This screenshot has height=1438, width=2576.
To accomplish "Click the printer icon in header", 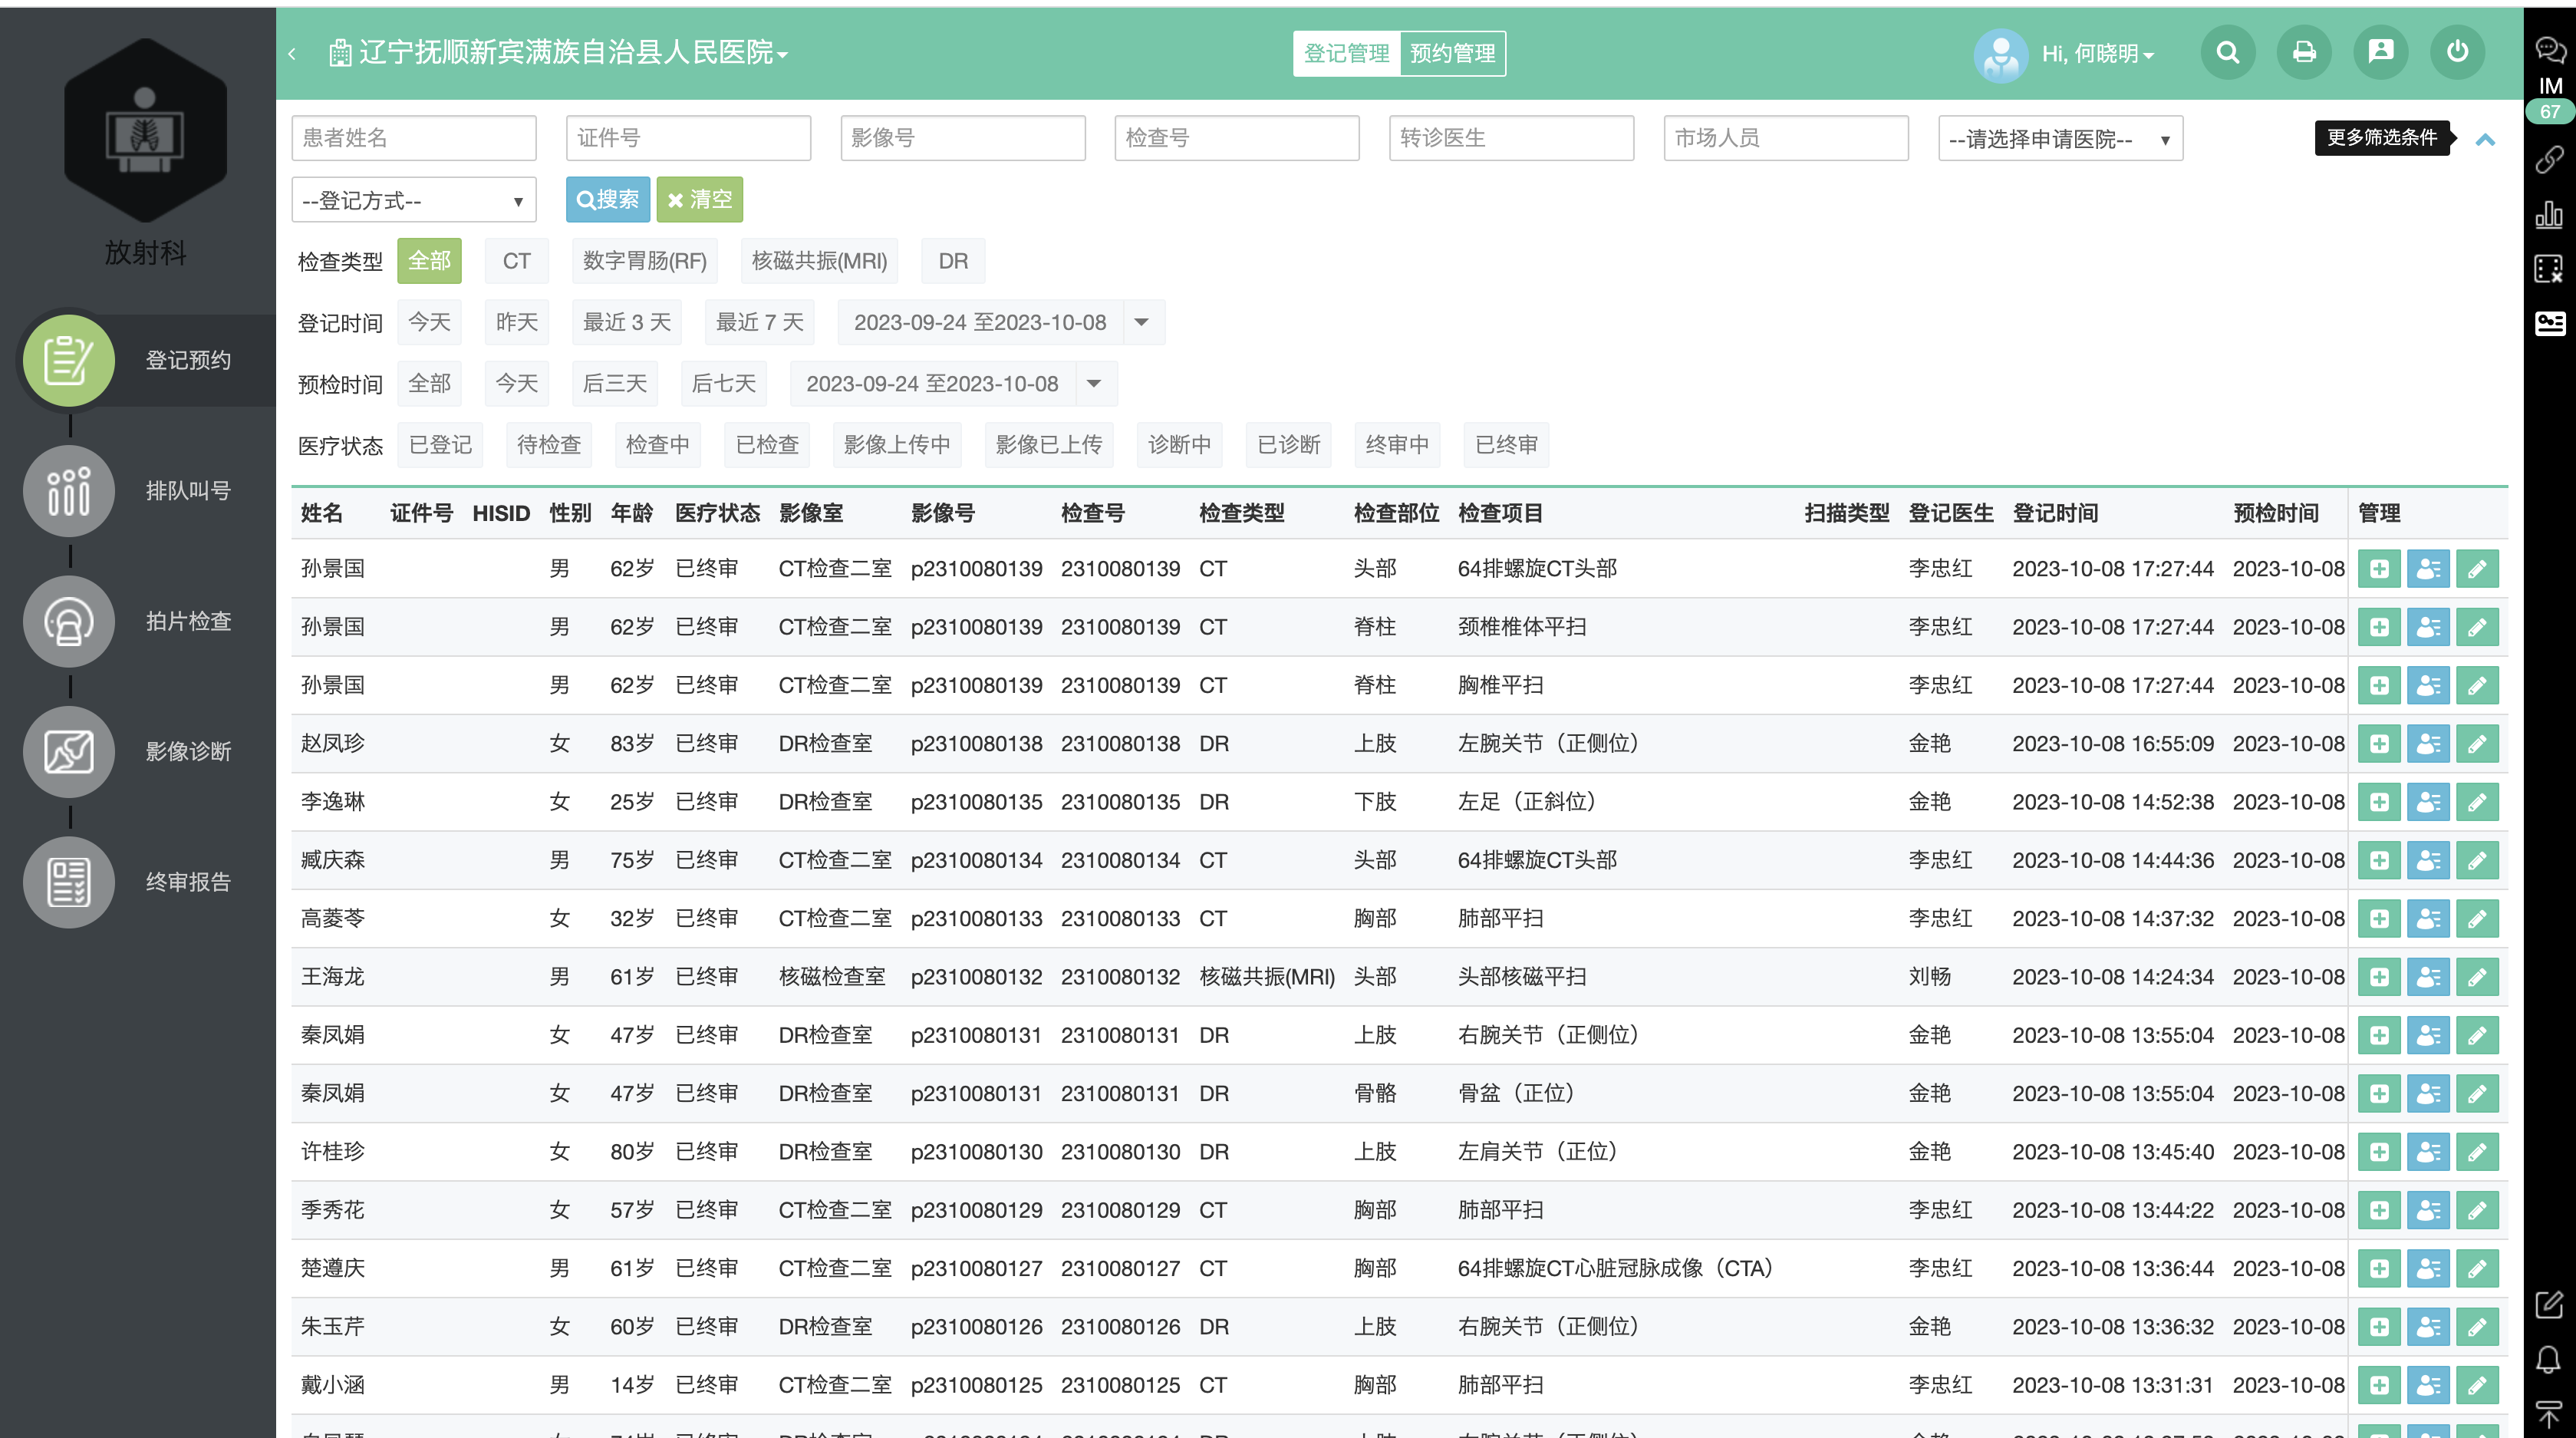I will coord(2304,52).
